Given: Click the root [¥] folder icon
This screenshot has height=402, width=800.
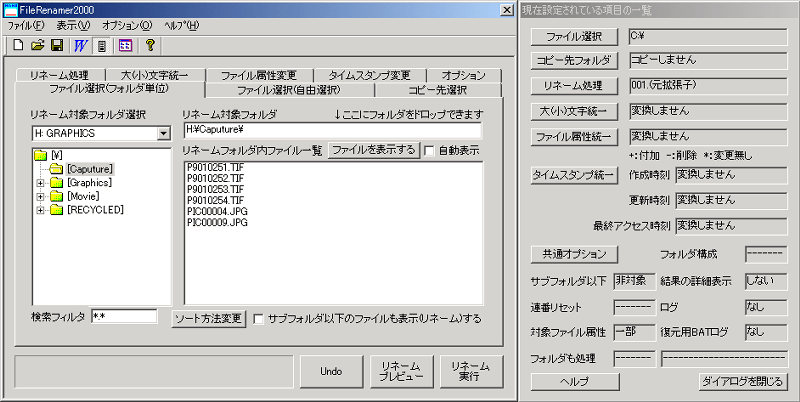Looking at the screenshot, I should 40,155.
